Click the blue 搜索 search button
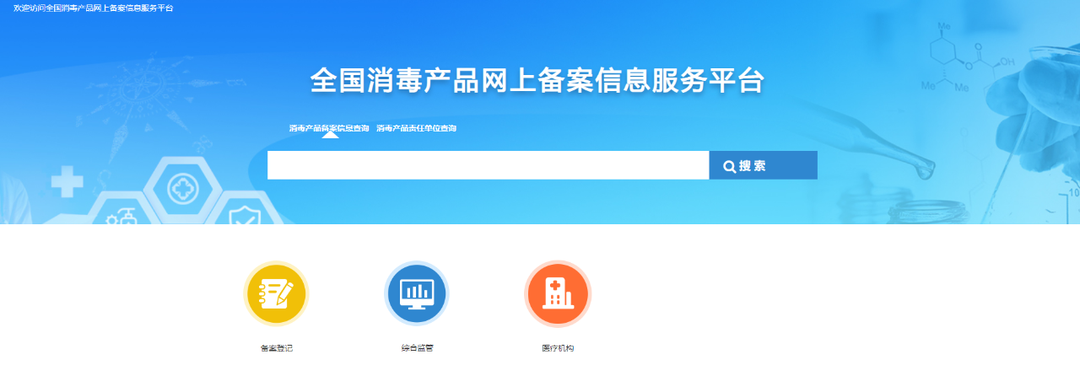The image size is (1080, 392). [763, 165]
